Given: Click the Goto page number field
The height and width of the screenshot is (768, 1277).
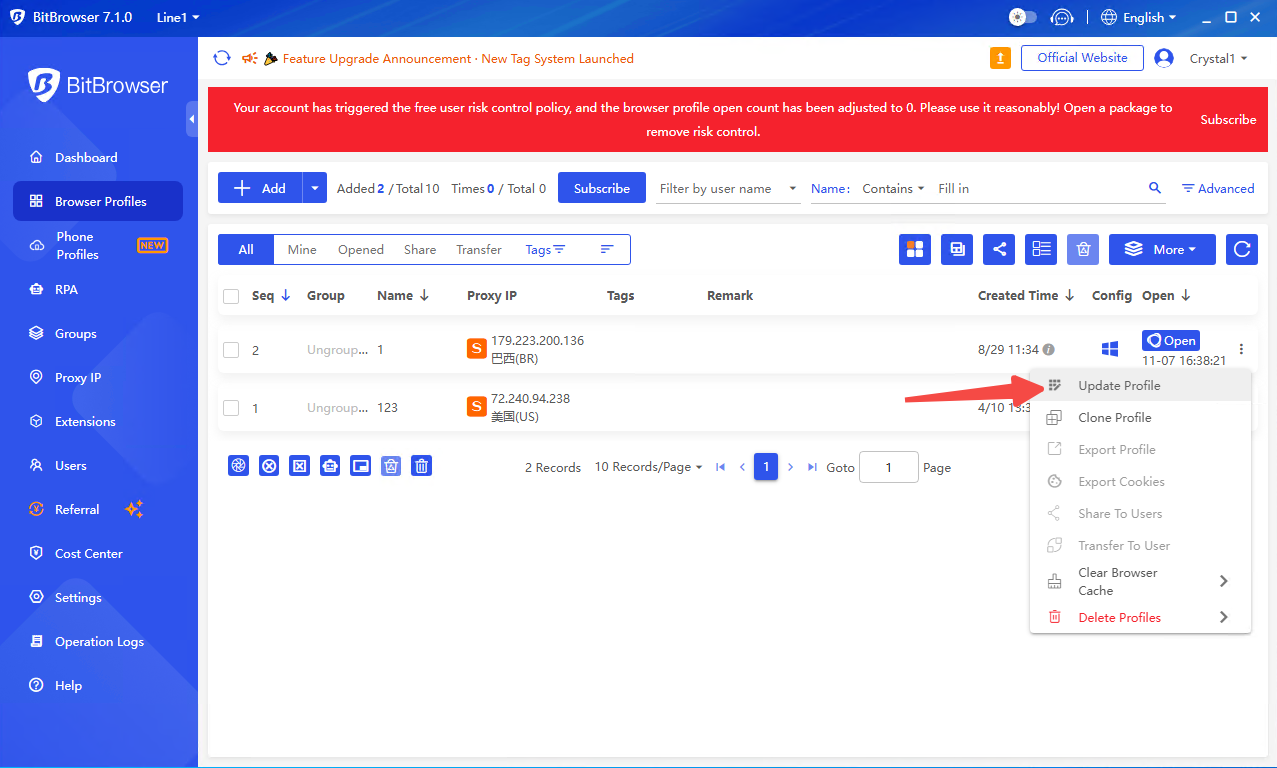Looking at the screenshot, I should (888, 467).
